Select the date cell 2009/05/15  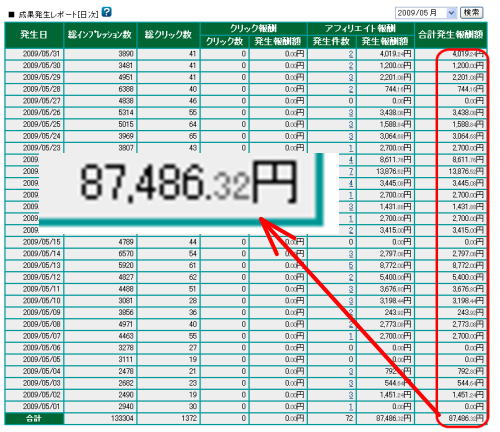pos(34,242)
